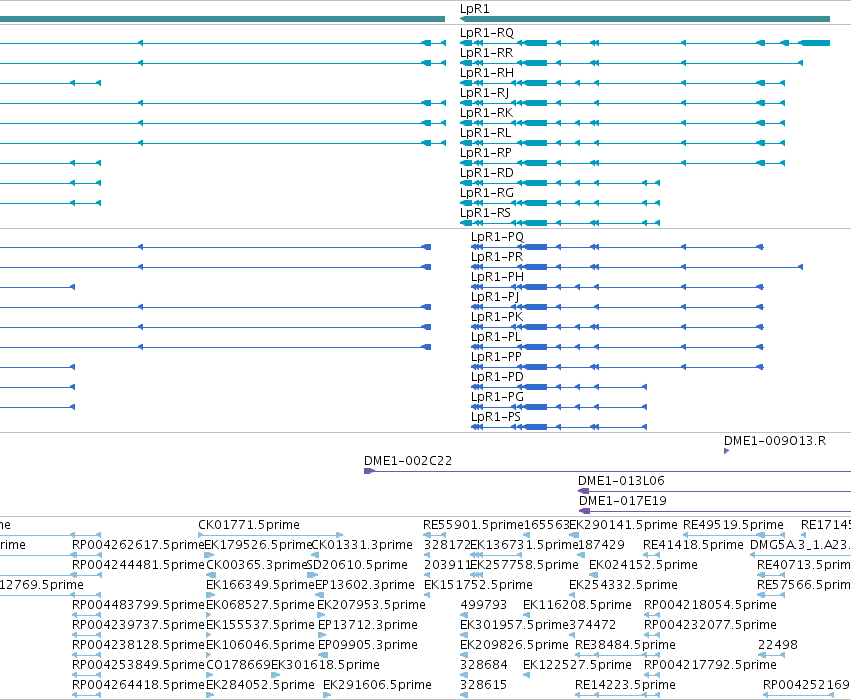Viewport: 851px width, 700px height.
Task: Select protein LpR1-PK label
Action: point(497,317)
